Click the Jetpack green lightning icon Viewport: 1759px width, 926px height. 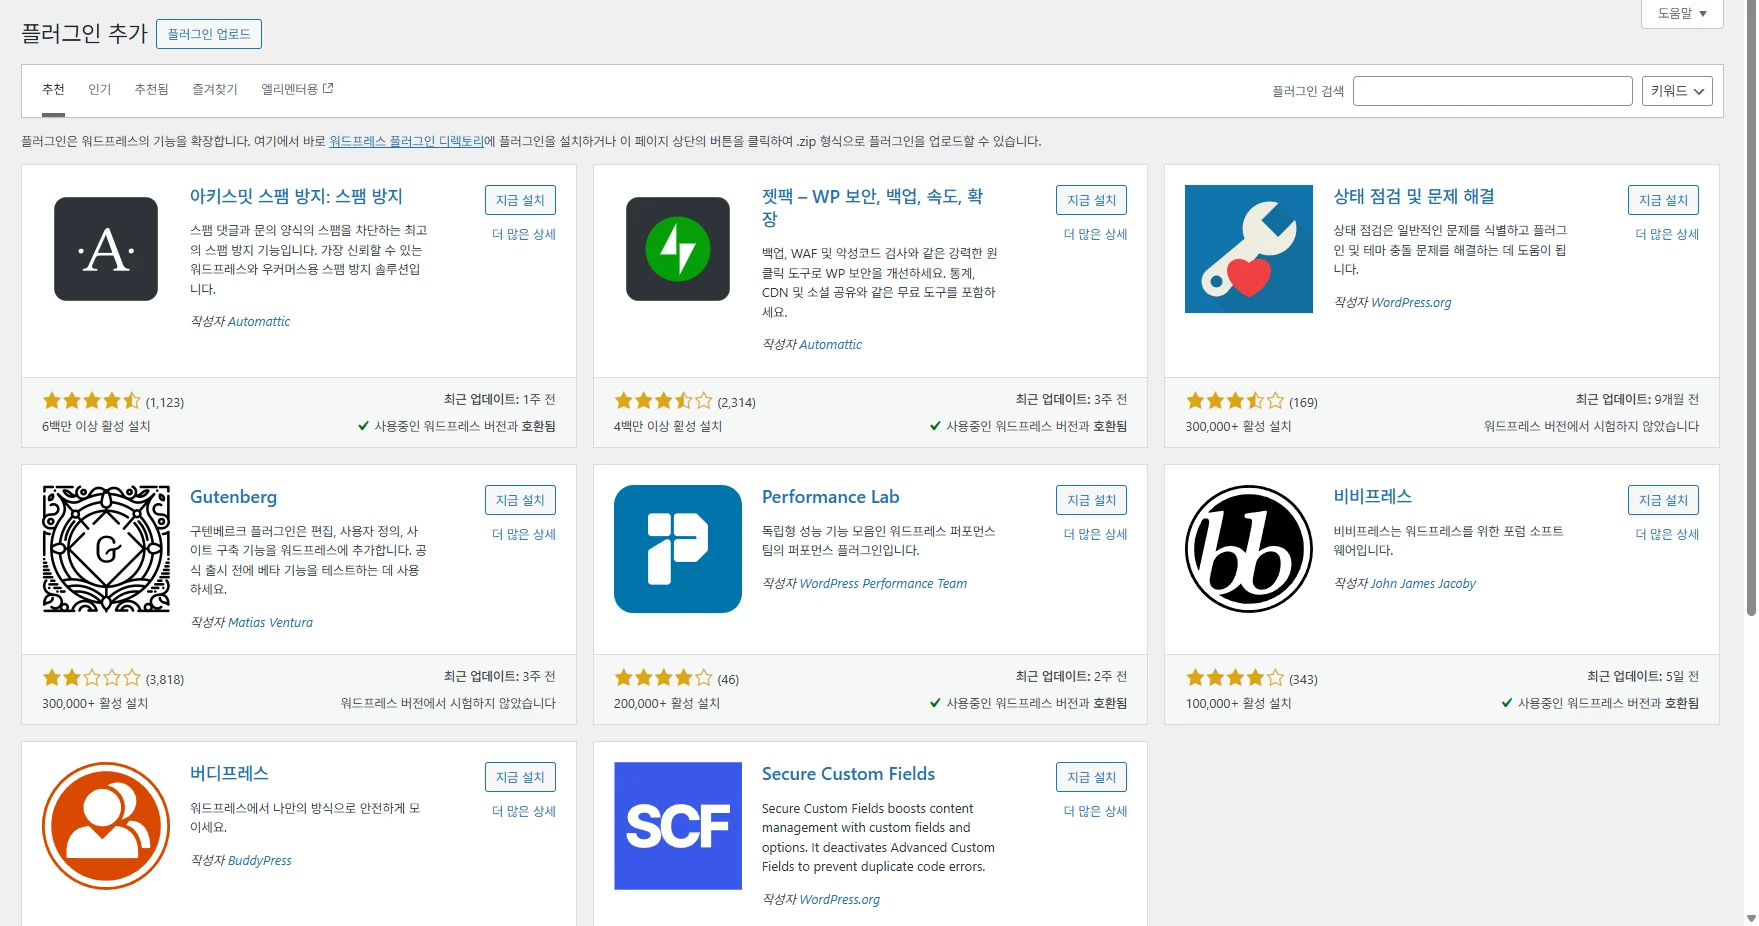tap(678, 249)
